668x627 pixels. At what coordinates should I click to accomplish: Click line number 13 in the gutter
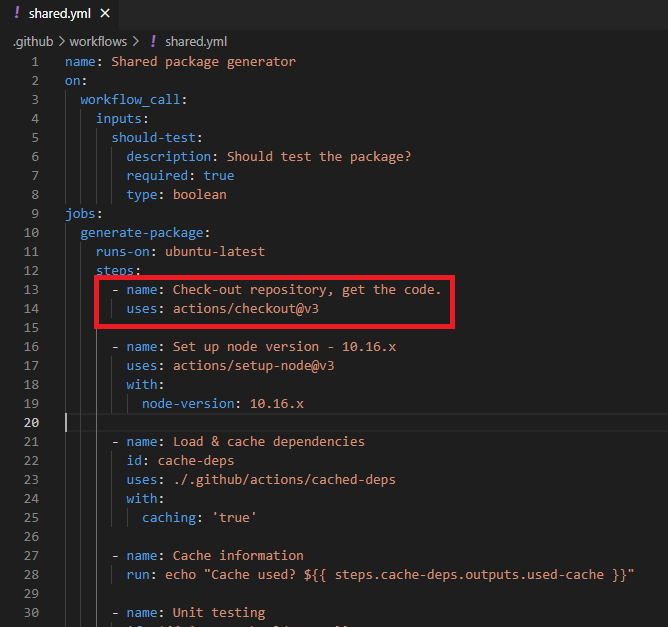tap(34, 290)
